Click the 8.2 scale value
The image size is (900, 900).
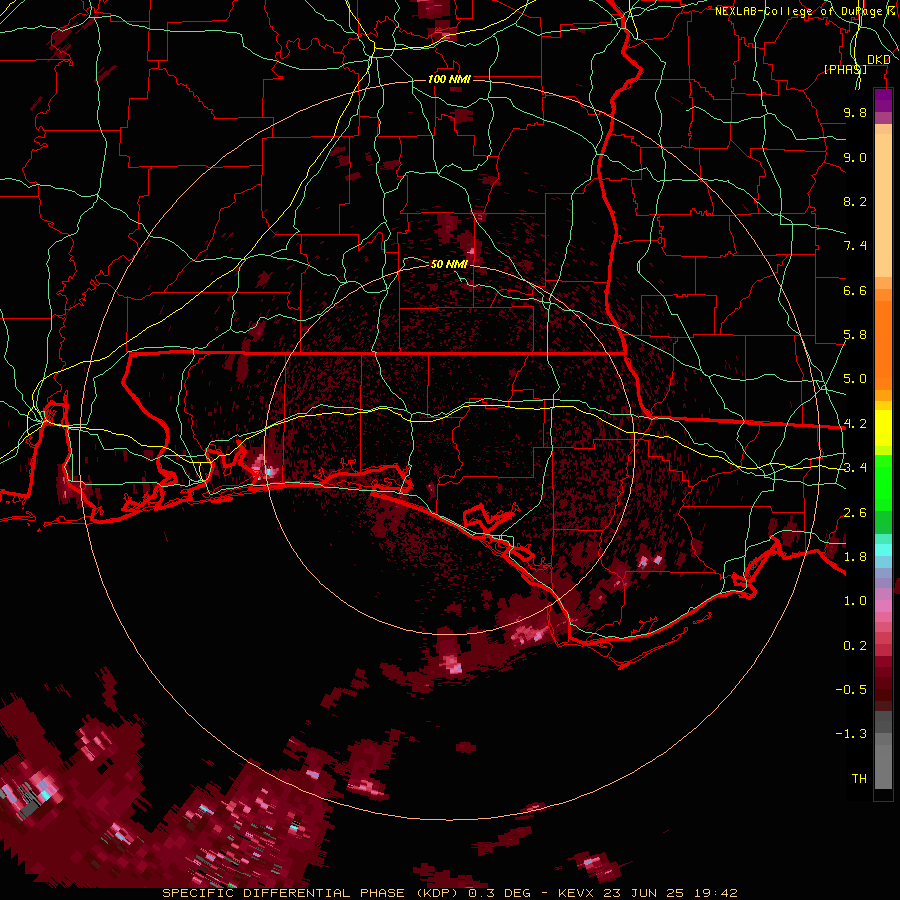855,201
